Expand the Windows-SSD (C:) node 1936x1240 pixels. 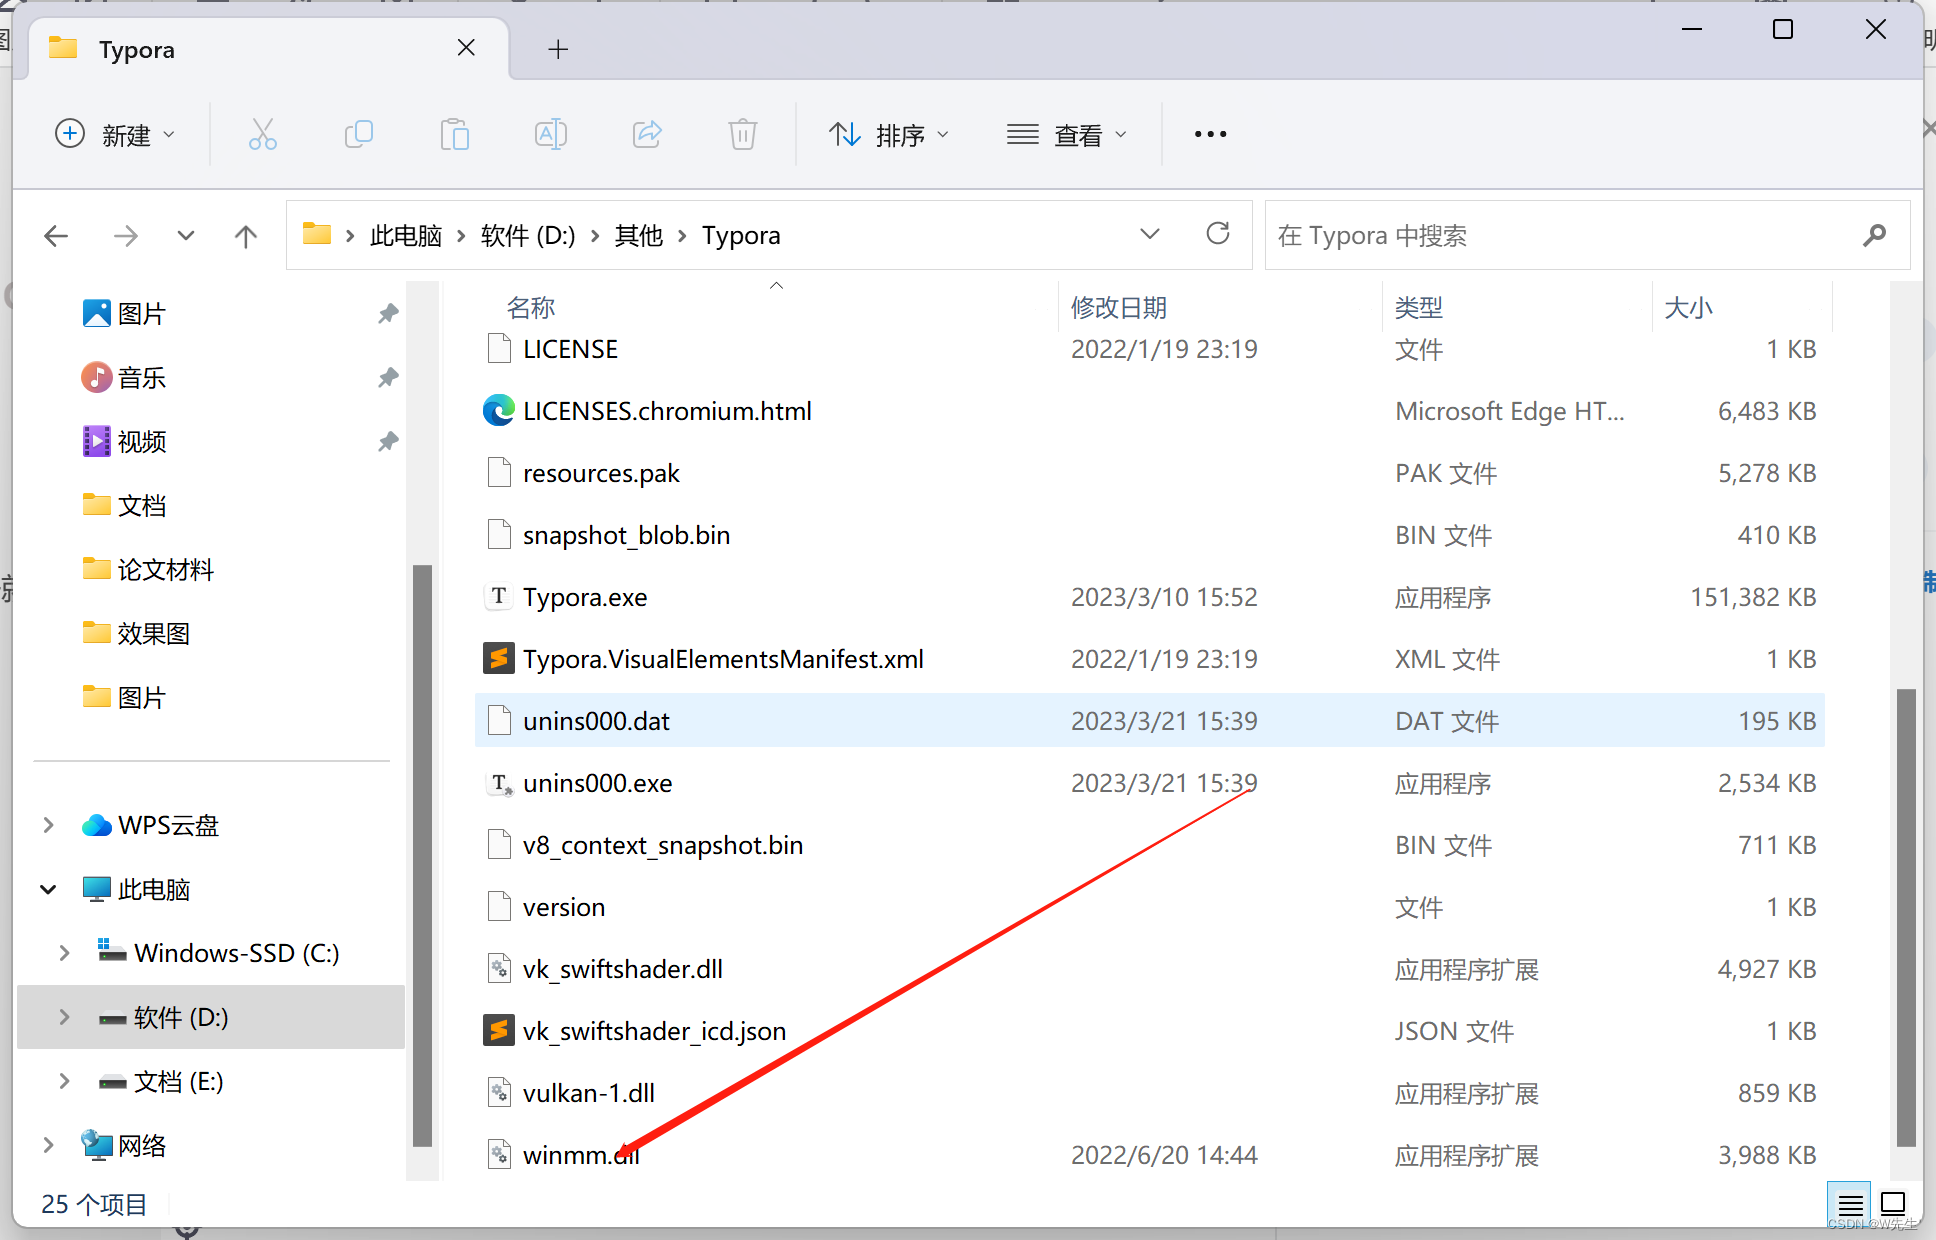[x=64, y=953]
